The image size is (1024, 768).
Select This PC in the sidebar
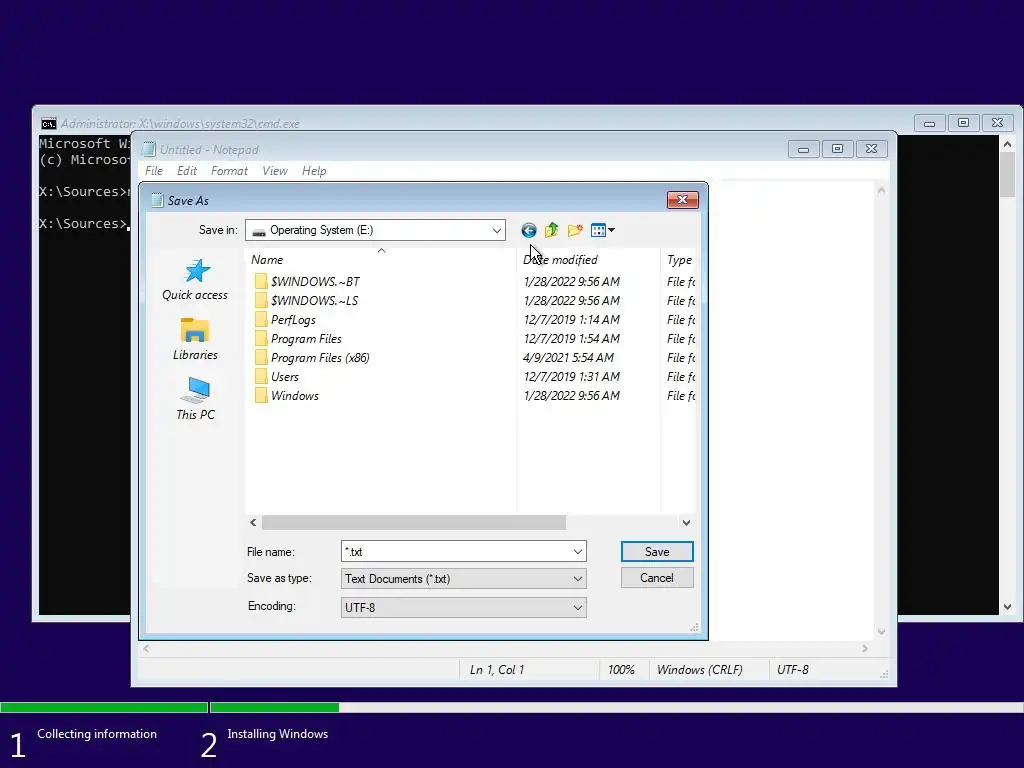tap(195, 398)
